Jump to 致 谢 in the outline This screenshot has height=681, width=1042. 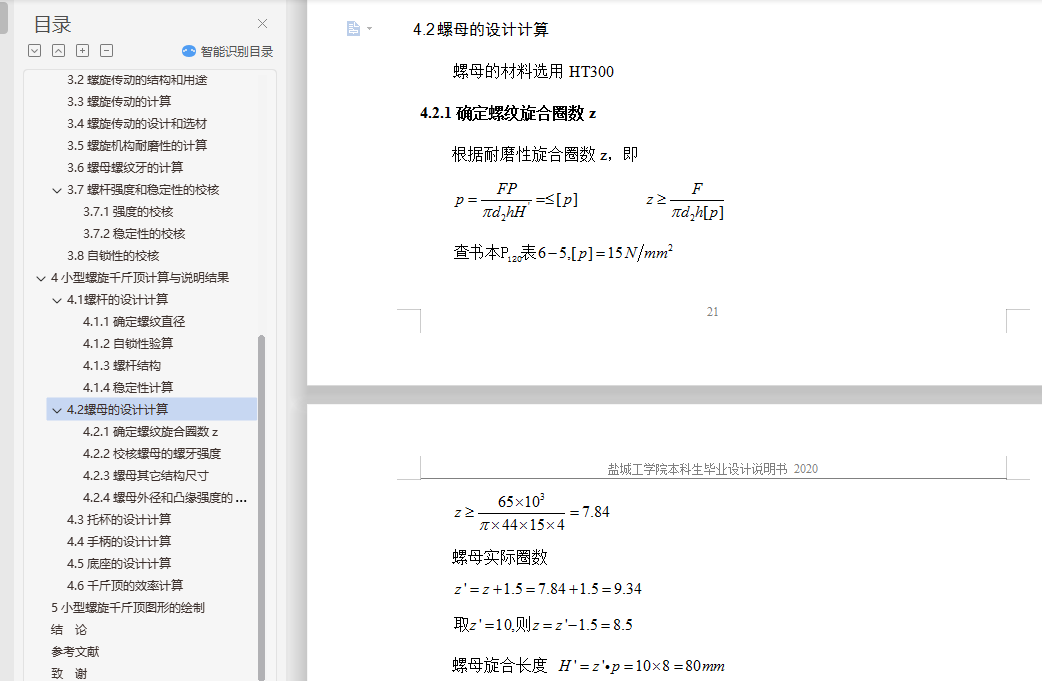pyautogui.click(x=69, y=673)
